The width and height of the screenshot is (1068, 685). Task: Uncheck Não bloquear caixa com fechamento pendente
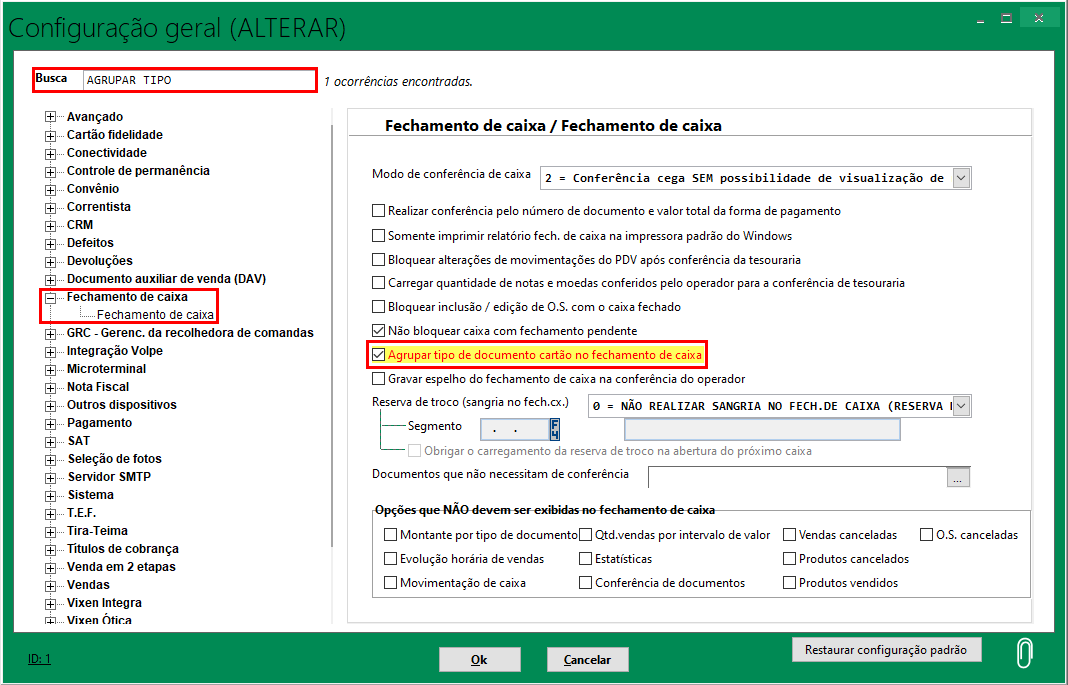click(378, 330)
